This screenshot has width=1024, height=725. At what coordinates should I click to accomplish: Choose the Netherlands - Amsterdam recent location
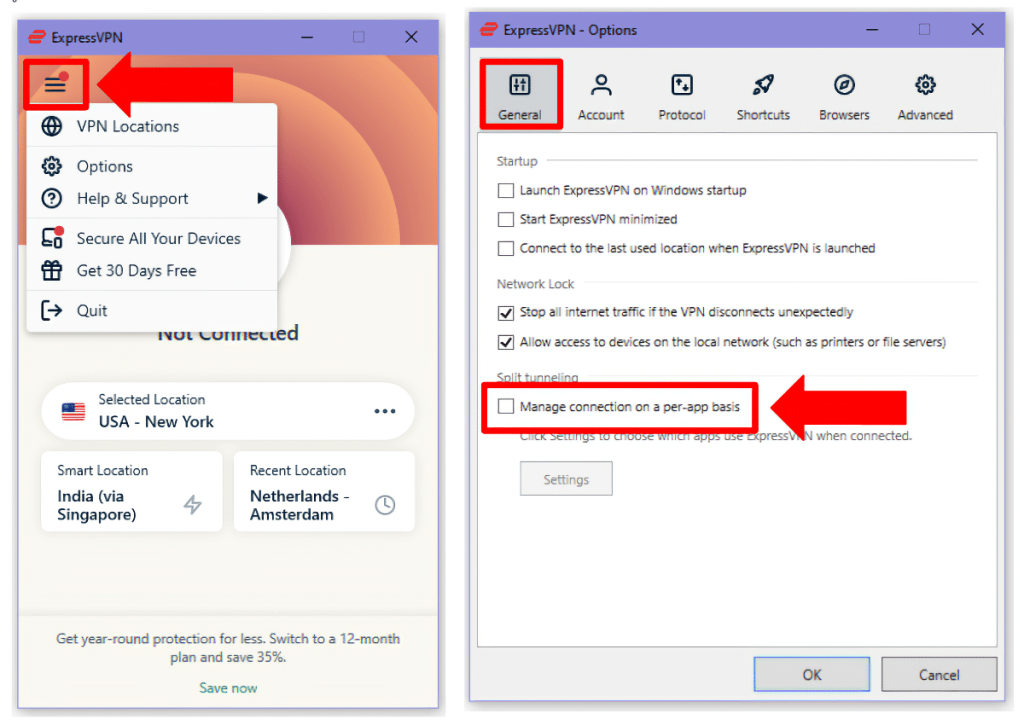[x=324, y=491]
